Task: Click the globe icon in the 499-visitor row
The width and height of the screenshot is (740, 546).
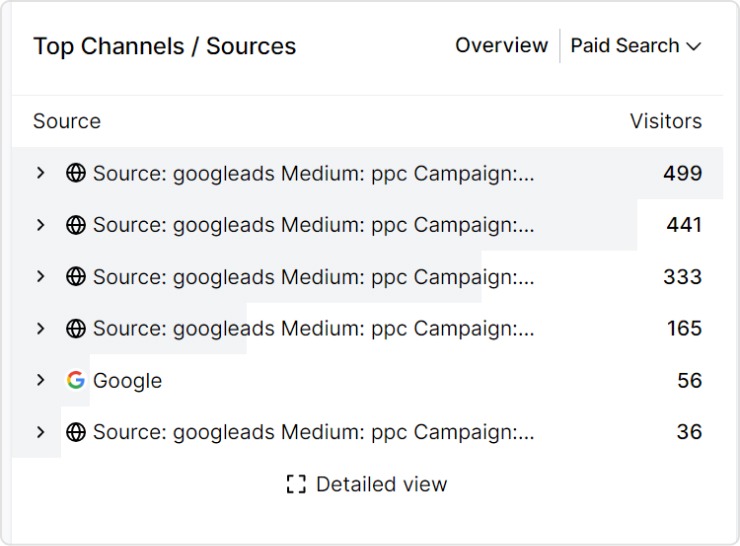Action: pos(76,173)
